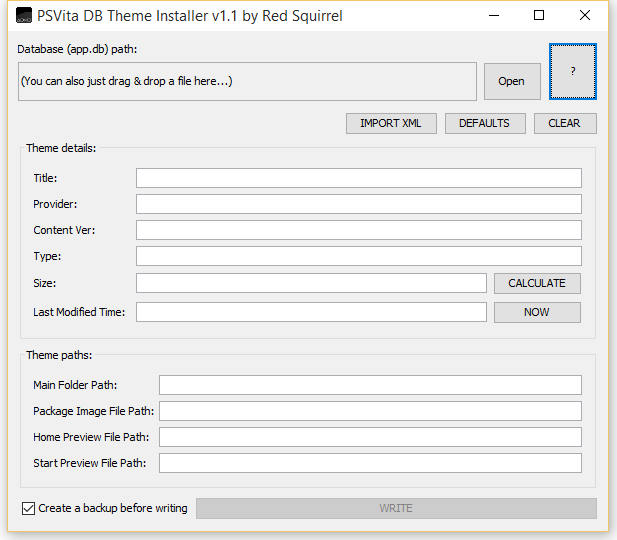Select the Content Ver text box

click(x=358, y=230)
